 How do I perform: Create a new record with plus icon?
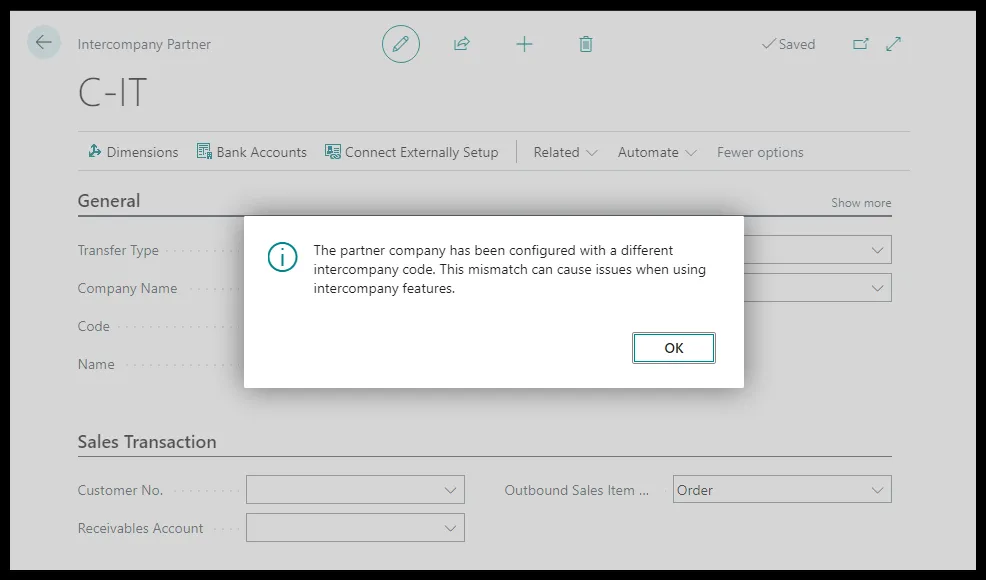[524, 44]
